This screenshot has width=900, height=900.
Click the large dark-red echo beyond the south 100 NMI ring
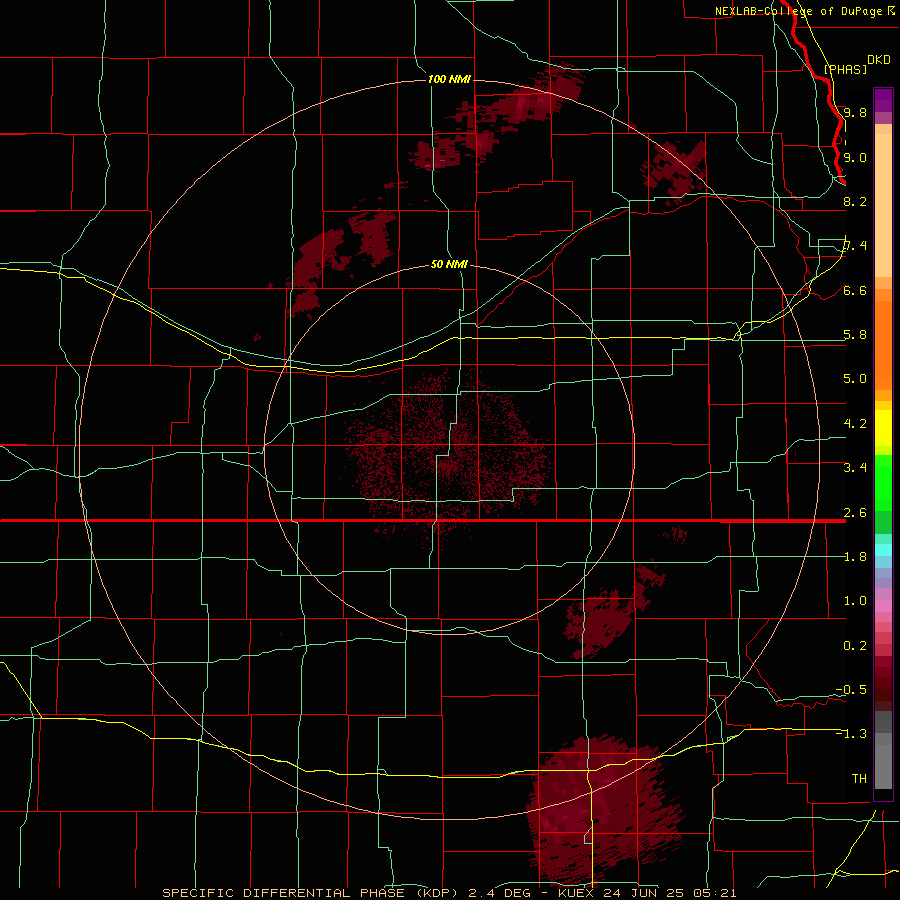tap(603, 809)
